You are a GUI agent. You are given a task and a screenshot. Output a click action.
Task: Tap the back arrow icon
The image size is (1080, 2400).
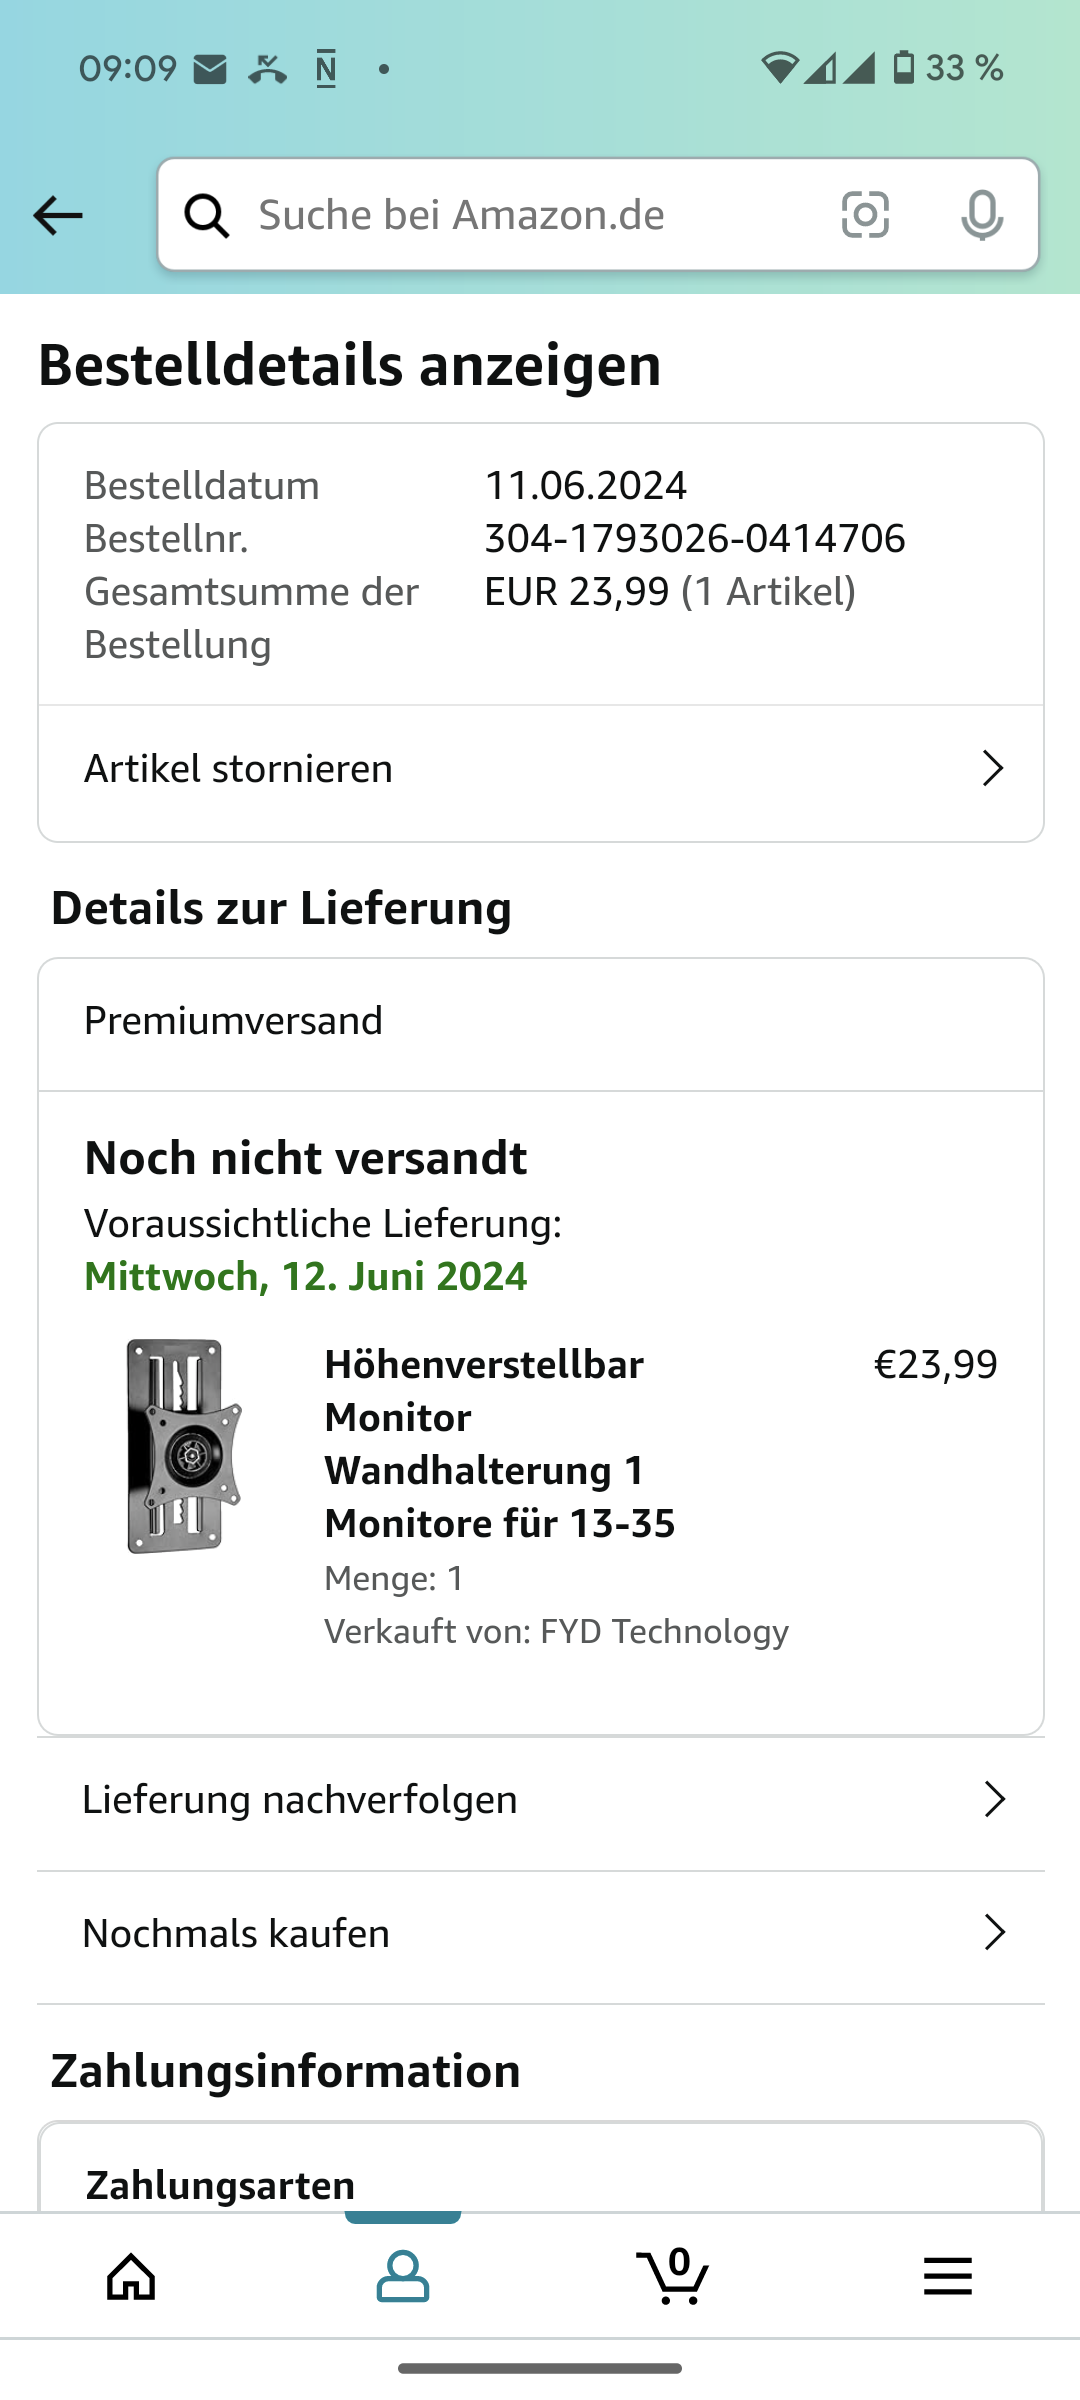pyautogui.click(x=58, y=215)
